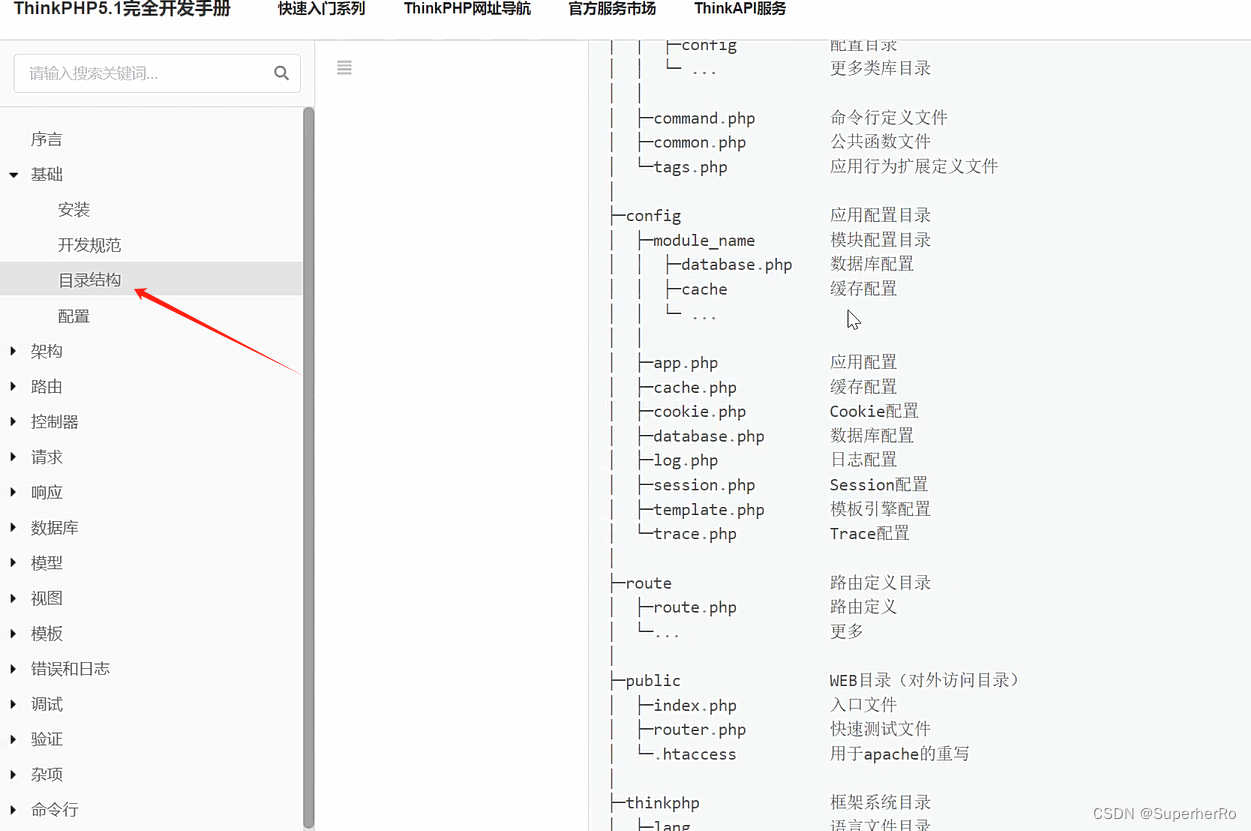Click the 模板引擎配置 description
The height and width of the screenshot is (831, 1251).
pos(880,509)
